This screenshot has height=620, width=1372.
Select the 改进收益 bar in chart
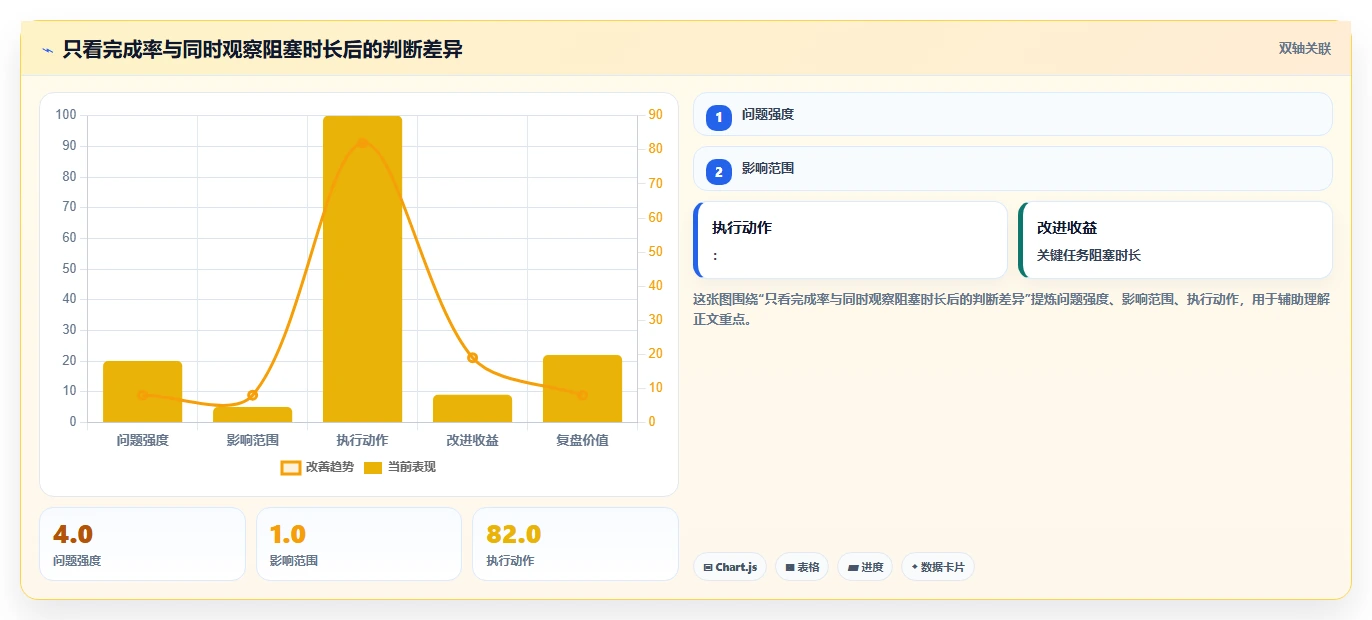472,409
